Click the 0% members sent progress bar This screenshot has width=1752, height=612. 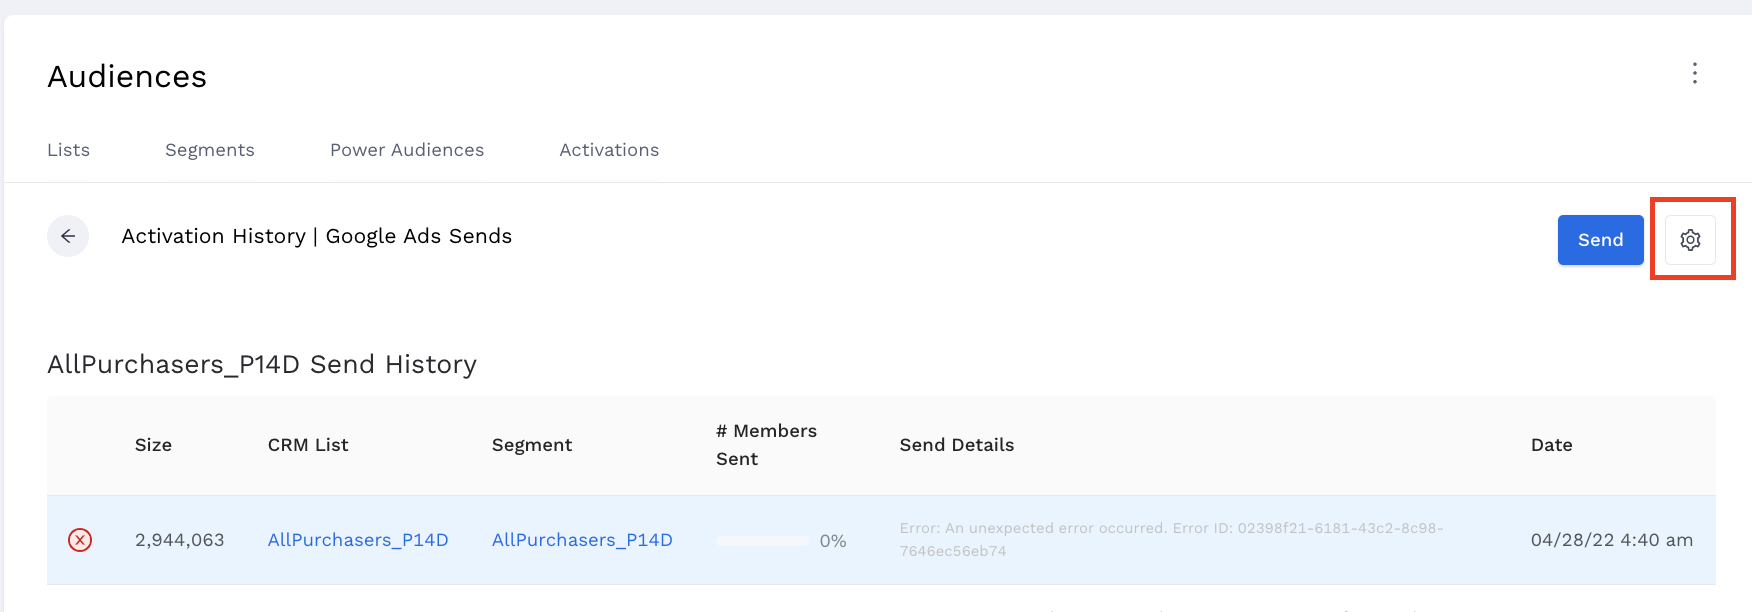tap(763, 541)
